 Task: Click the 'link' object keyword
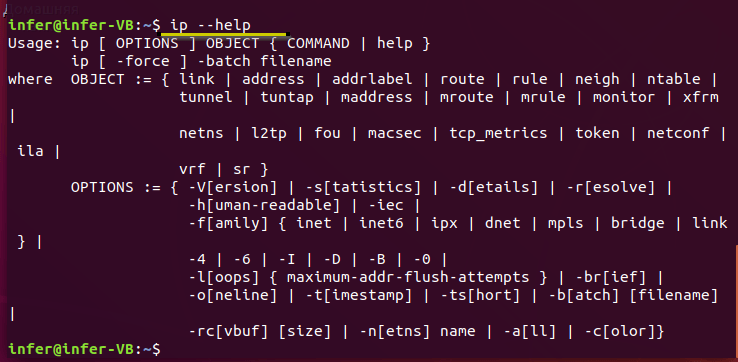point(197,79)
